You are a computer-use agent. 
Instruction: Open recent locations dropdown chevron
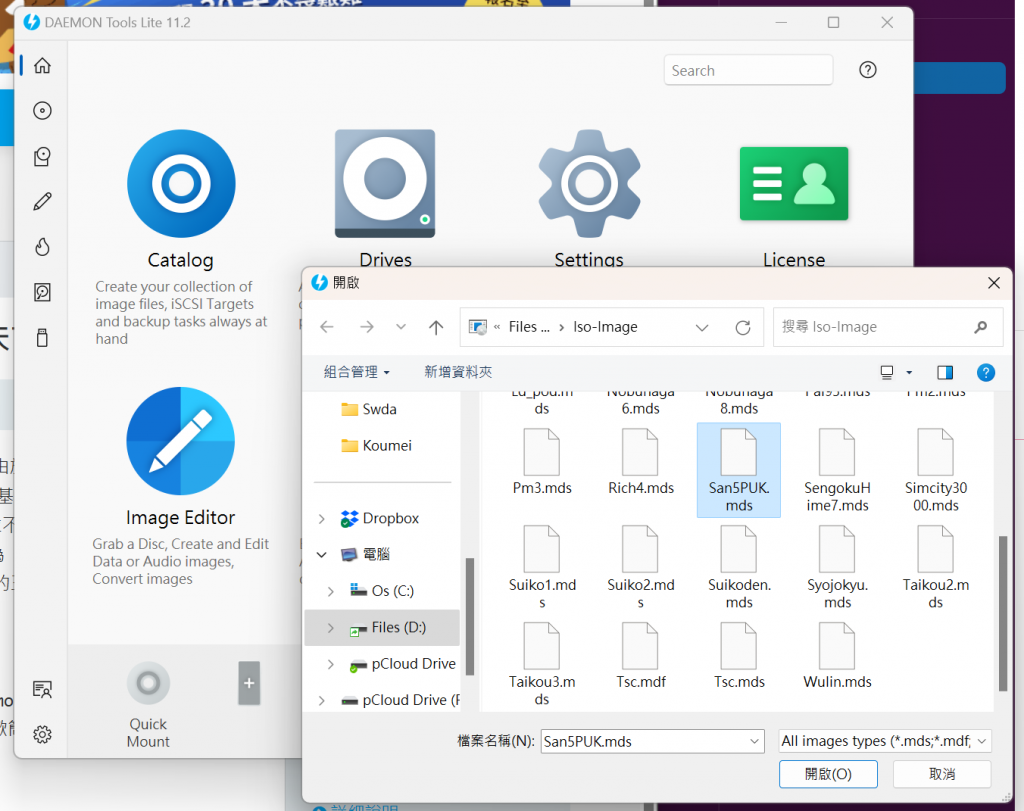(x=401, y=327)
